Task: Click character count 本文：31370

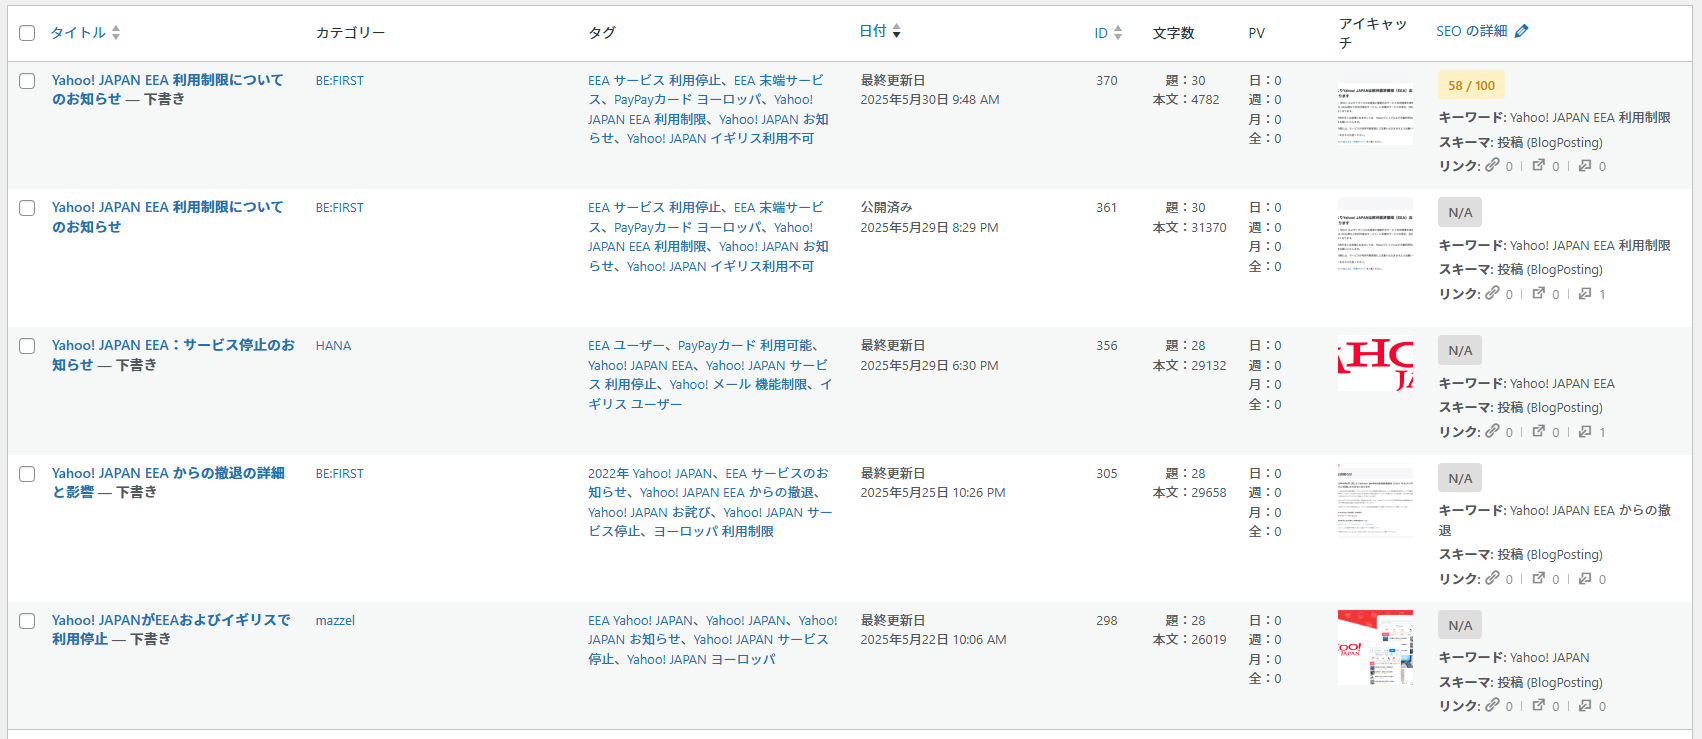Action: pos(1190,228)
